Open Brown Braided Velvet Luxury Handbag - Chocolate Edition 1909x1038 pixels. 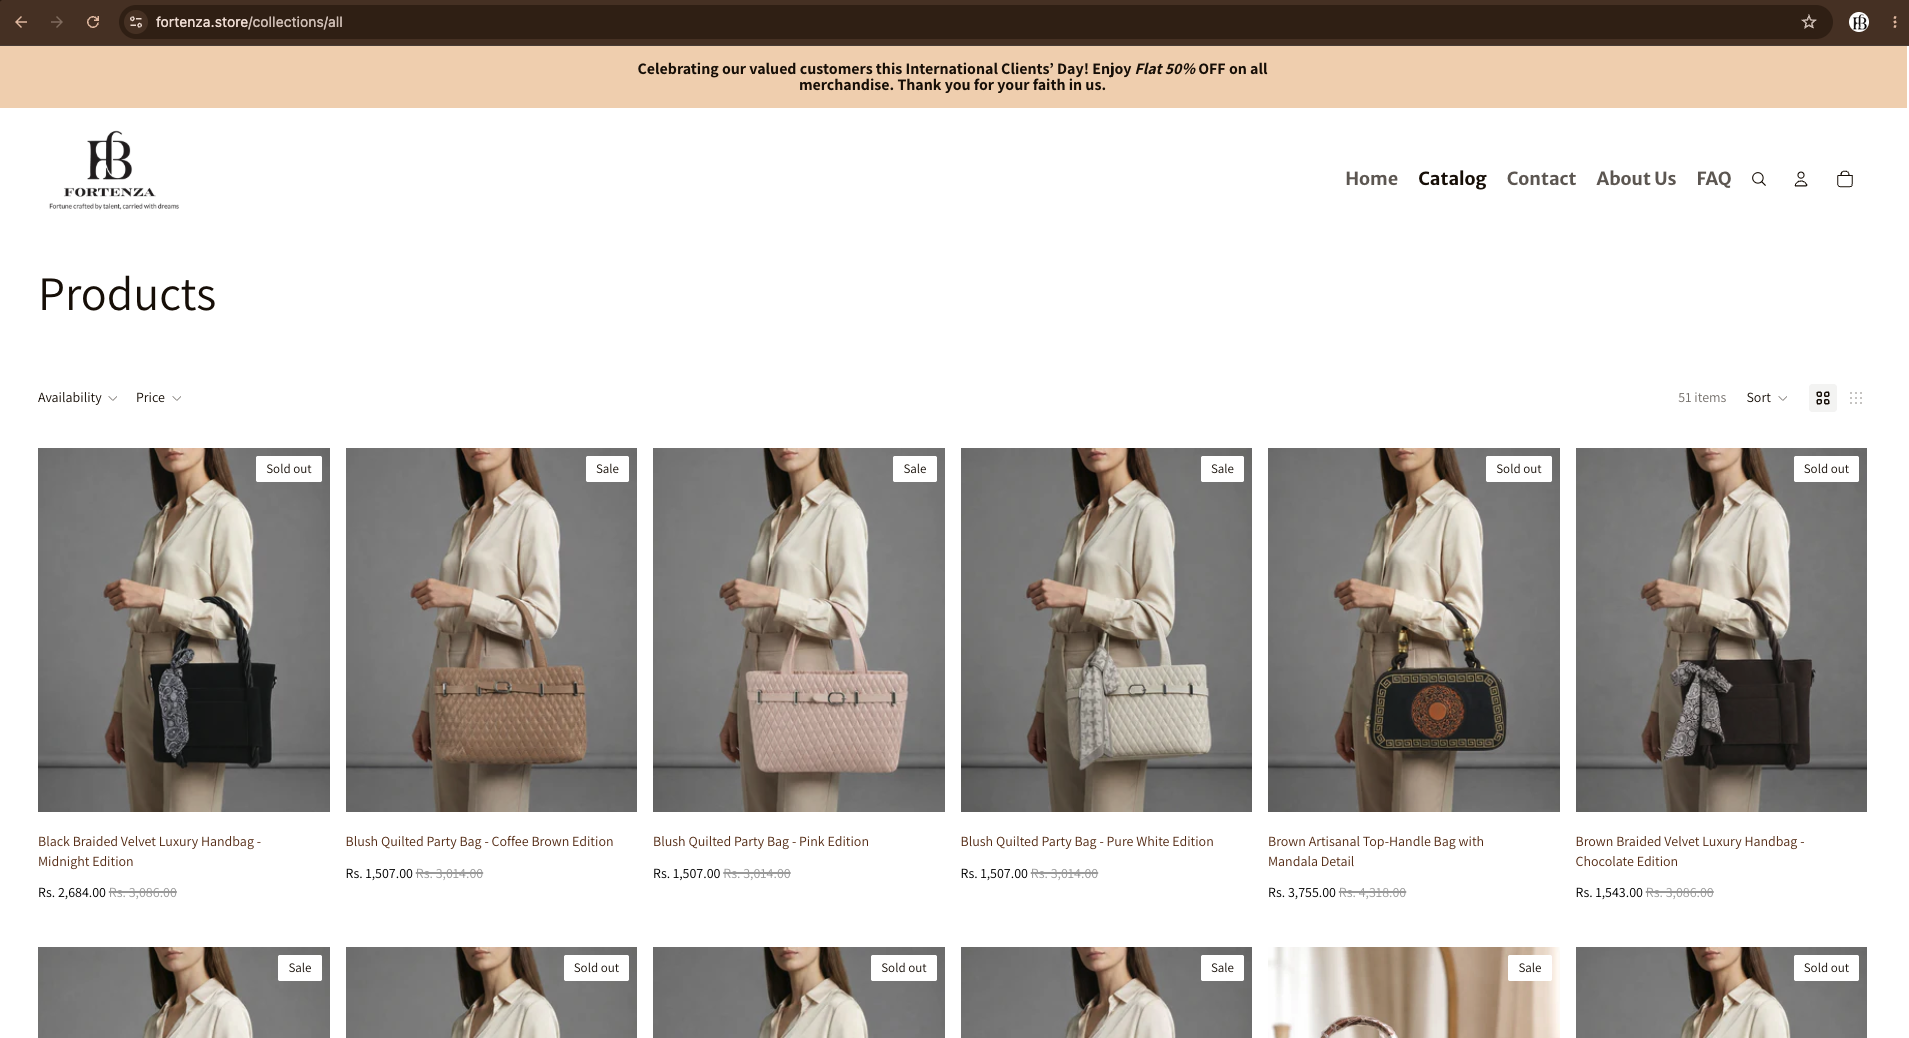pyautogui.click(x=1690, y=851)
